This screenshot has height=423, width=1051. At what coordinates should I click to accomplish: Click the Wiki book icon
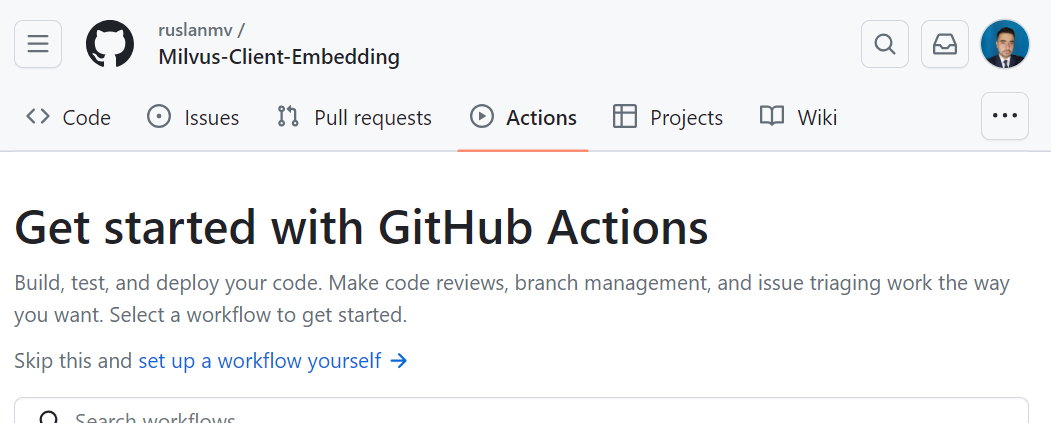point(772,117)
